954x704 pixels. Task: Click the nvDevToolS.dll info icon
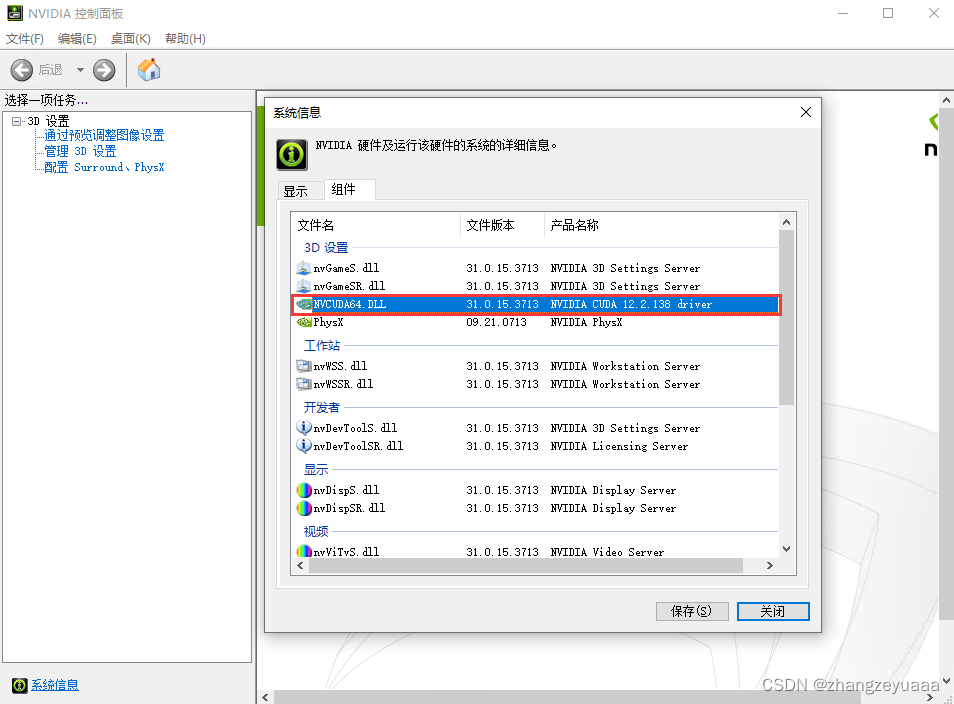(304, 428)
